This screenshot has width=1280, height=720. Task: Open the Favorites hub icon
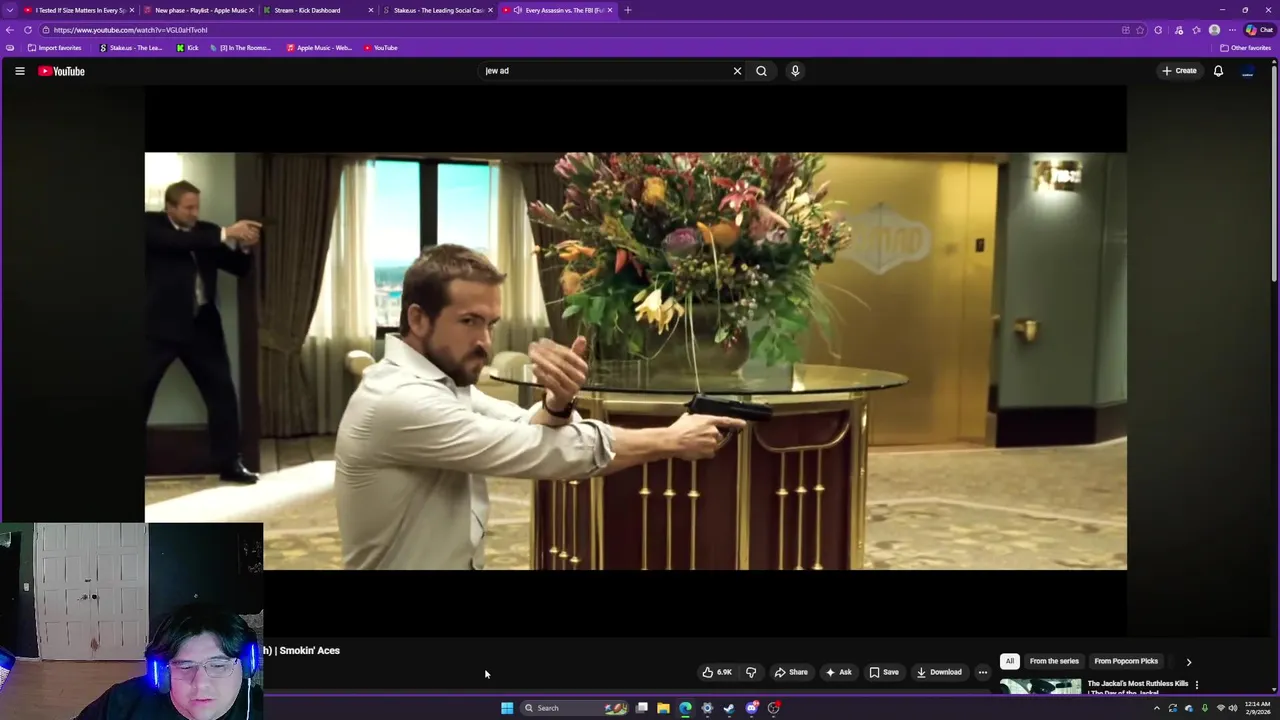(x=1197, y=30)
